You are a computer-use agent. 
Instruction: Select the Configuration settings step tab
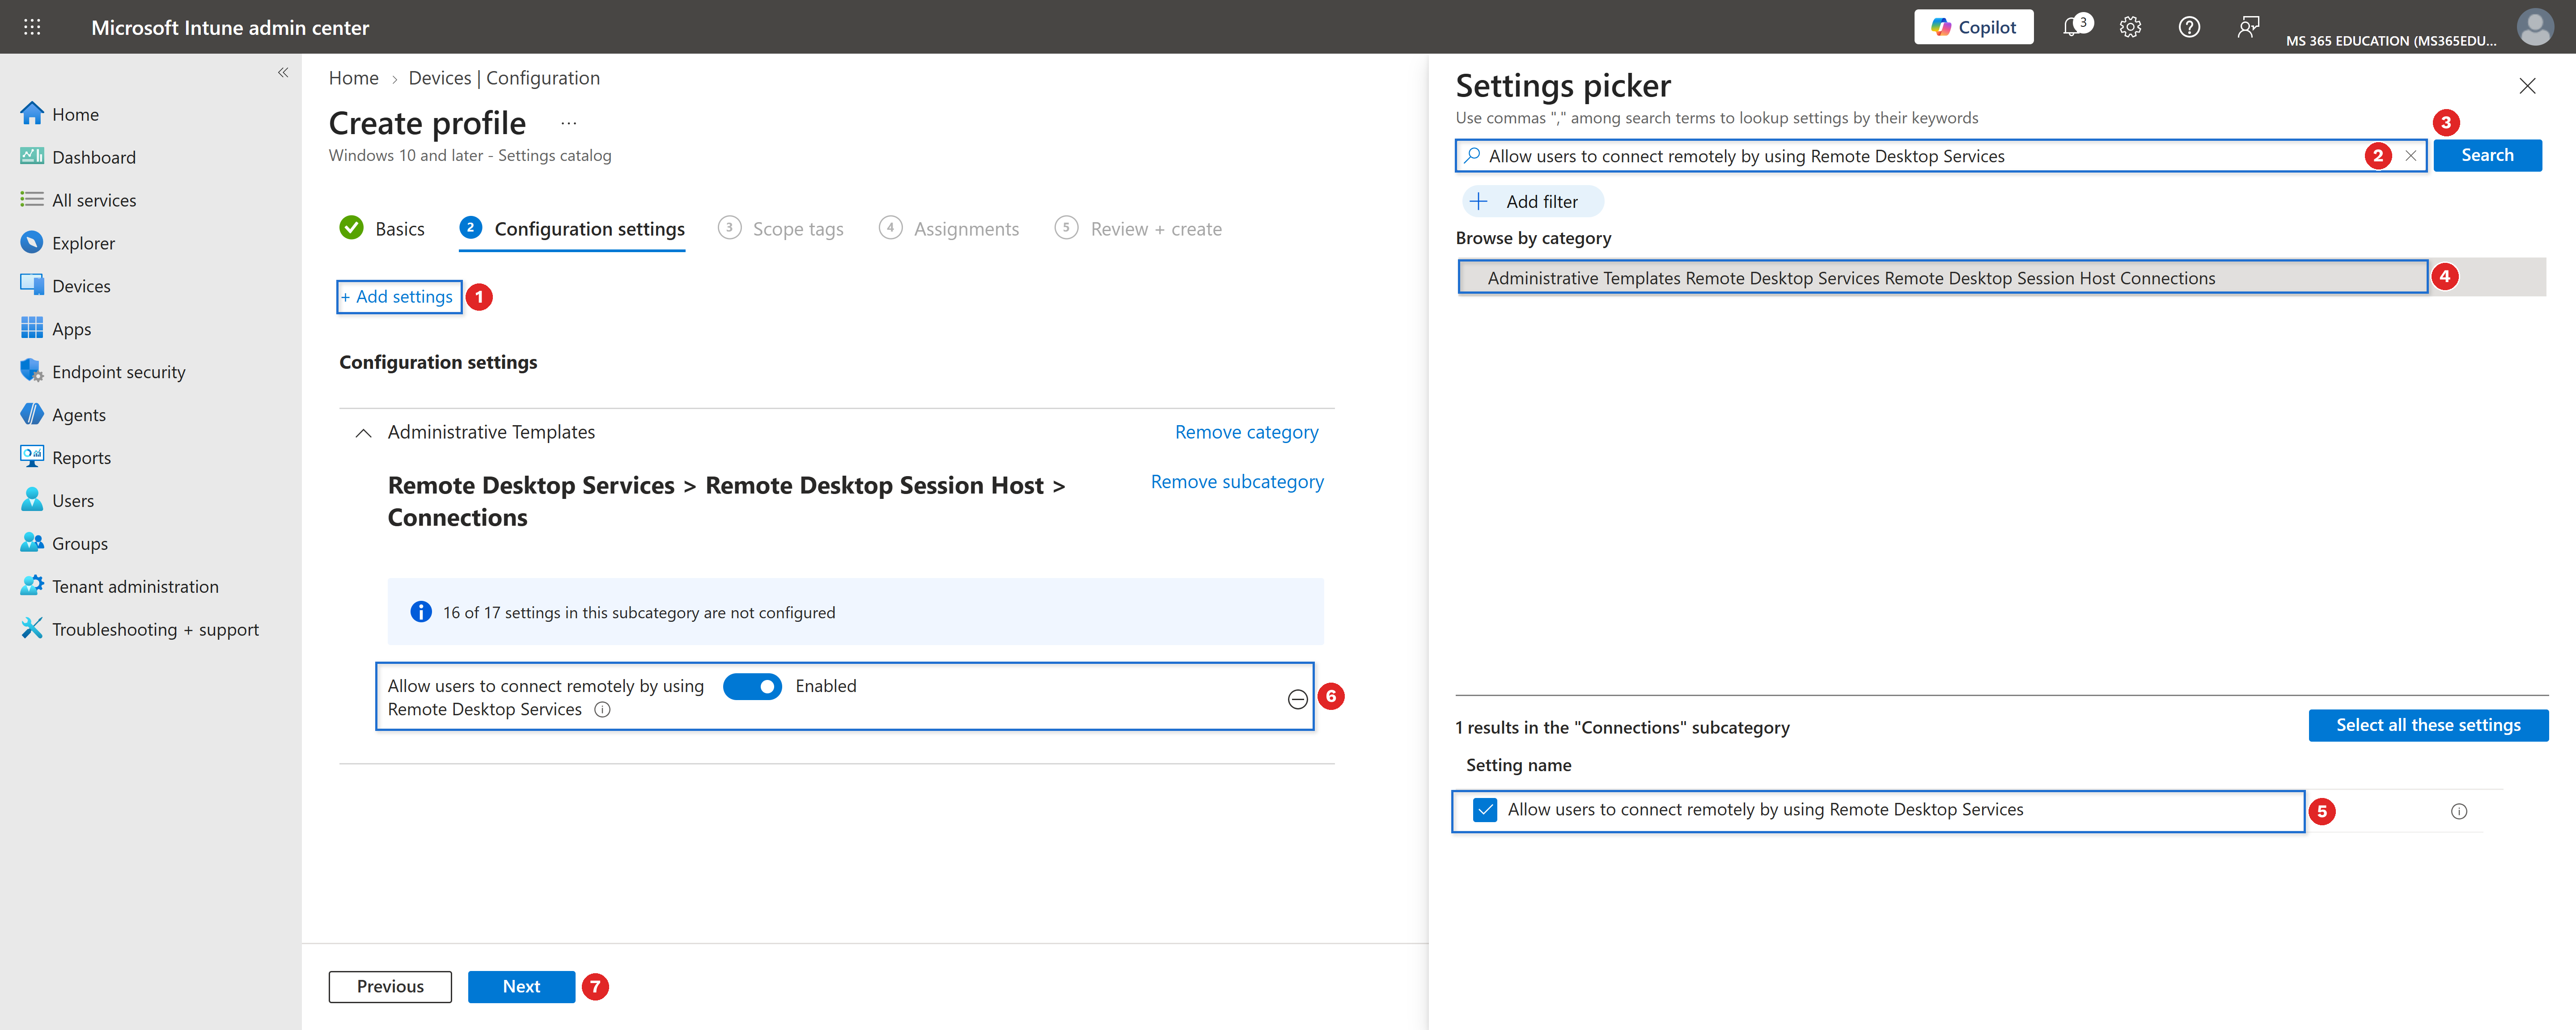click(572, 229)
